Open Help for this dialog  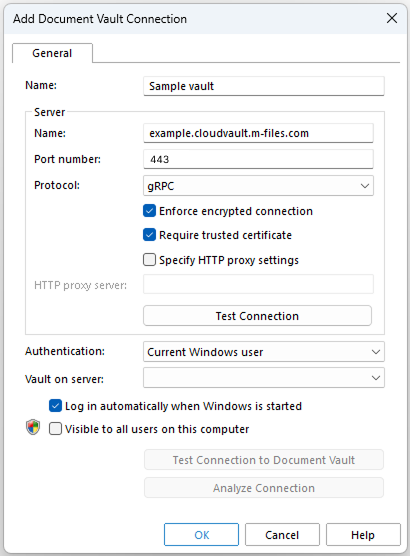[x=363, y=535]
